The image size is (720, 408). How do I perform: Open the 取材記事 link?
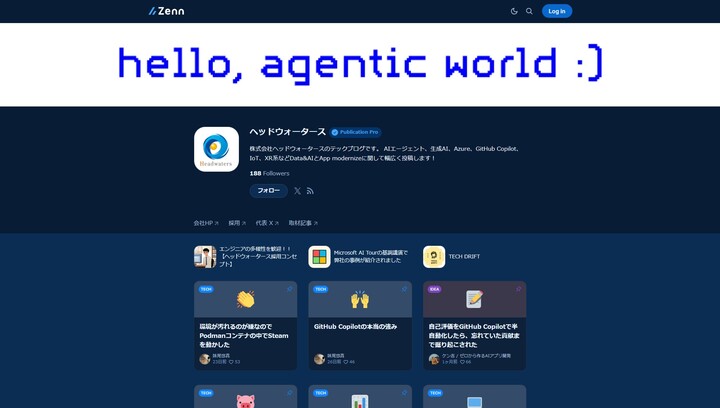point(303,223)
